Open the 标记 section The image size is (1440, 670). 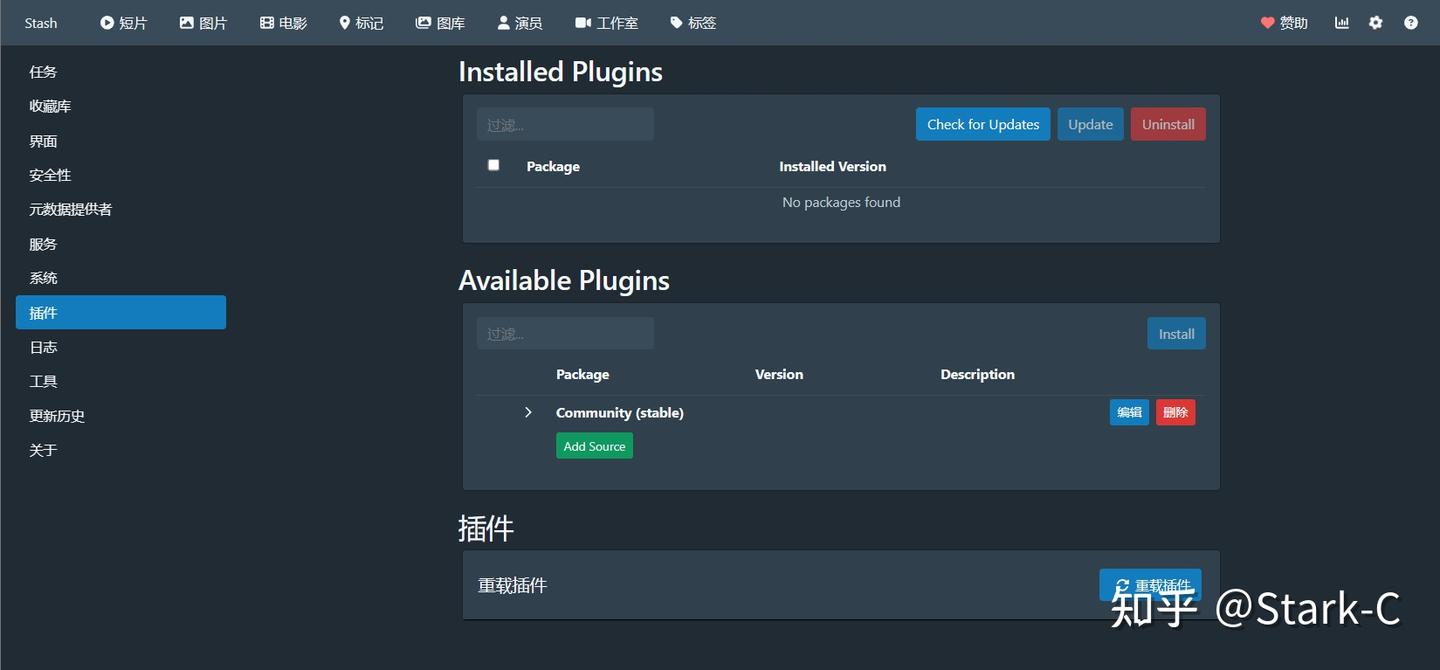pyautogui.click(x=361, y=22)
